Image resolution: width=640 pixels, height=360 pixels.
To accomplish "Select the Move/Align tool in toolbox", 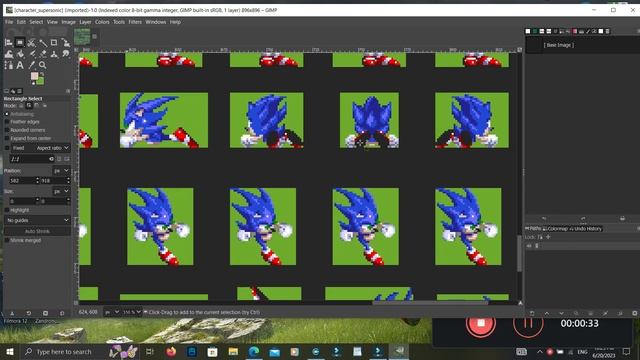I will (x=9, y=42).
